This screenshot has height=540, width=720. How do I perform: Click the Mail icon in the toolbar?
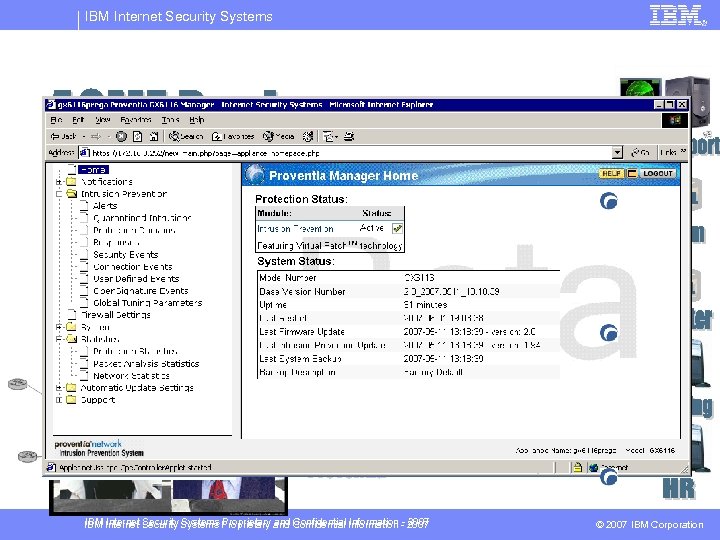tap(328, 136)
